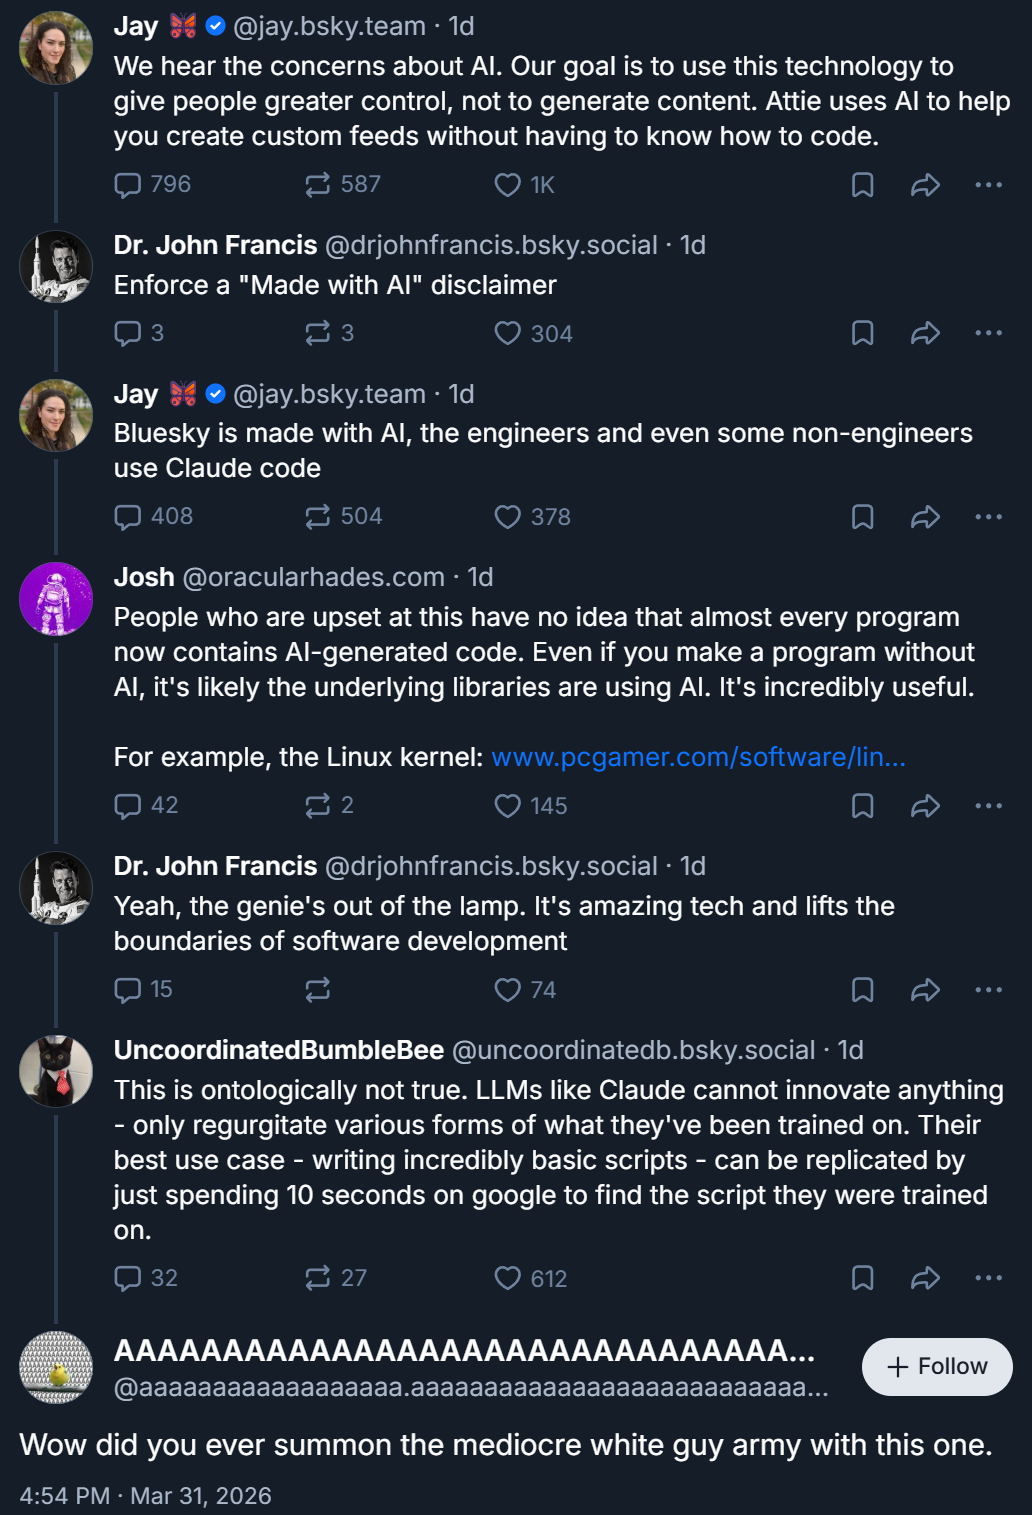Screen dimensions: 1032x1515
Task: Open the pcgamer.com Linux kernel link
Action: pyautogui.click(x=698, y=757)
